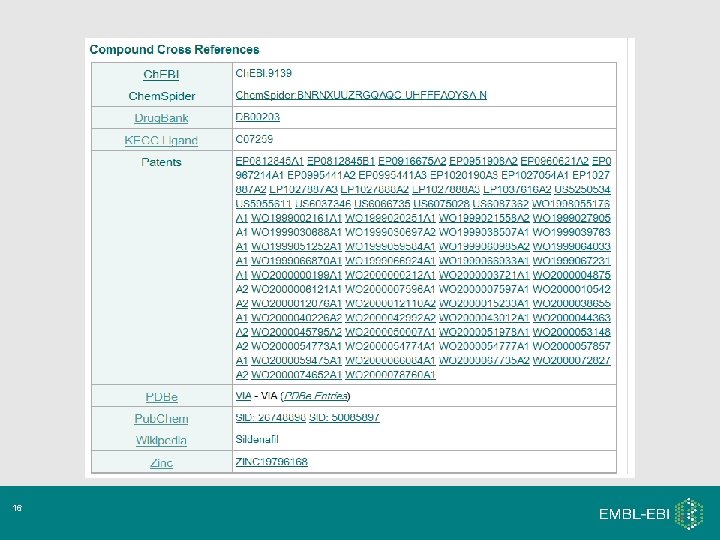Click the first VIA link in PDBe row

[243, 395]
